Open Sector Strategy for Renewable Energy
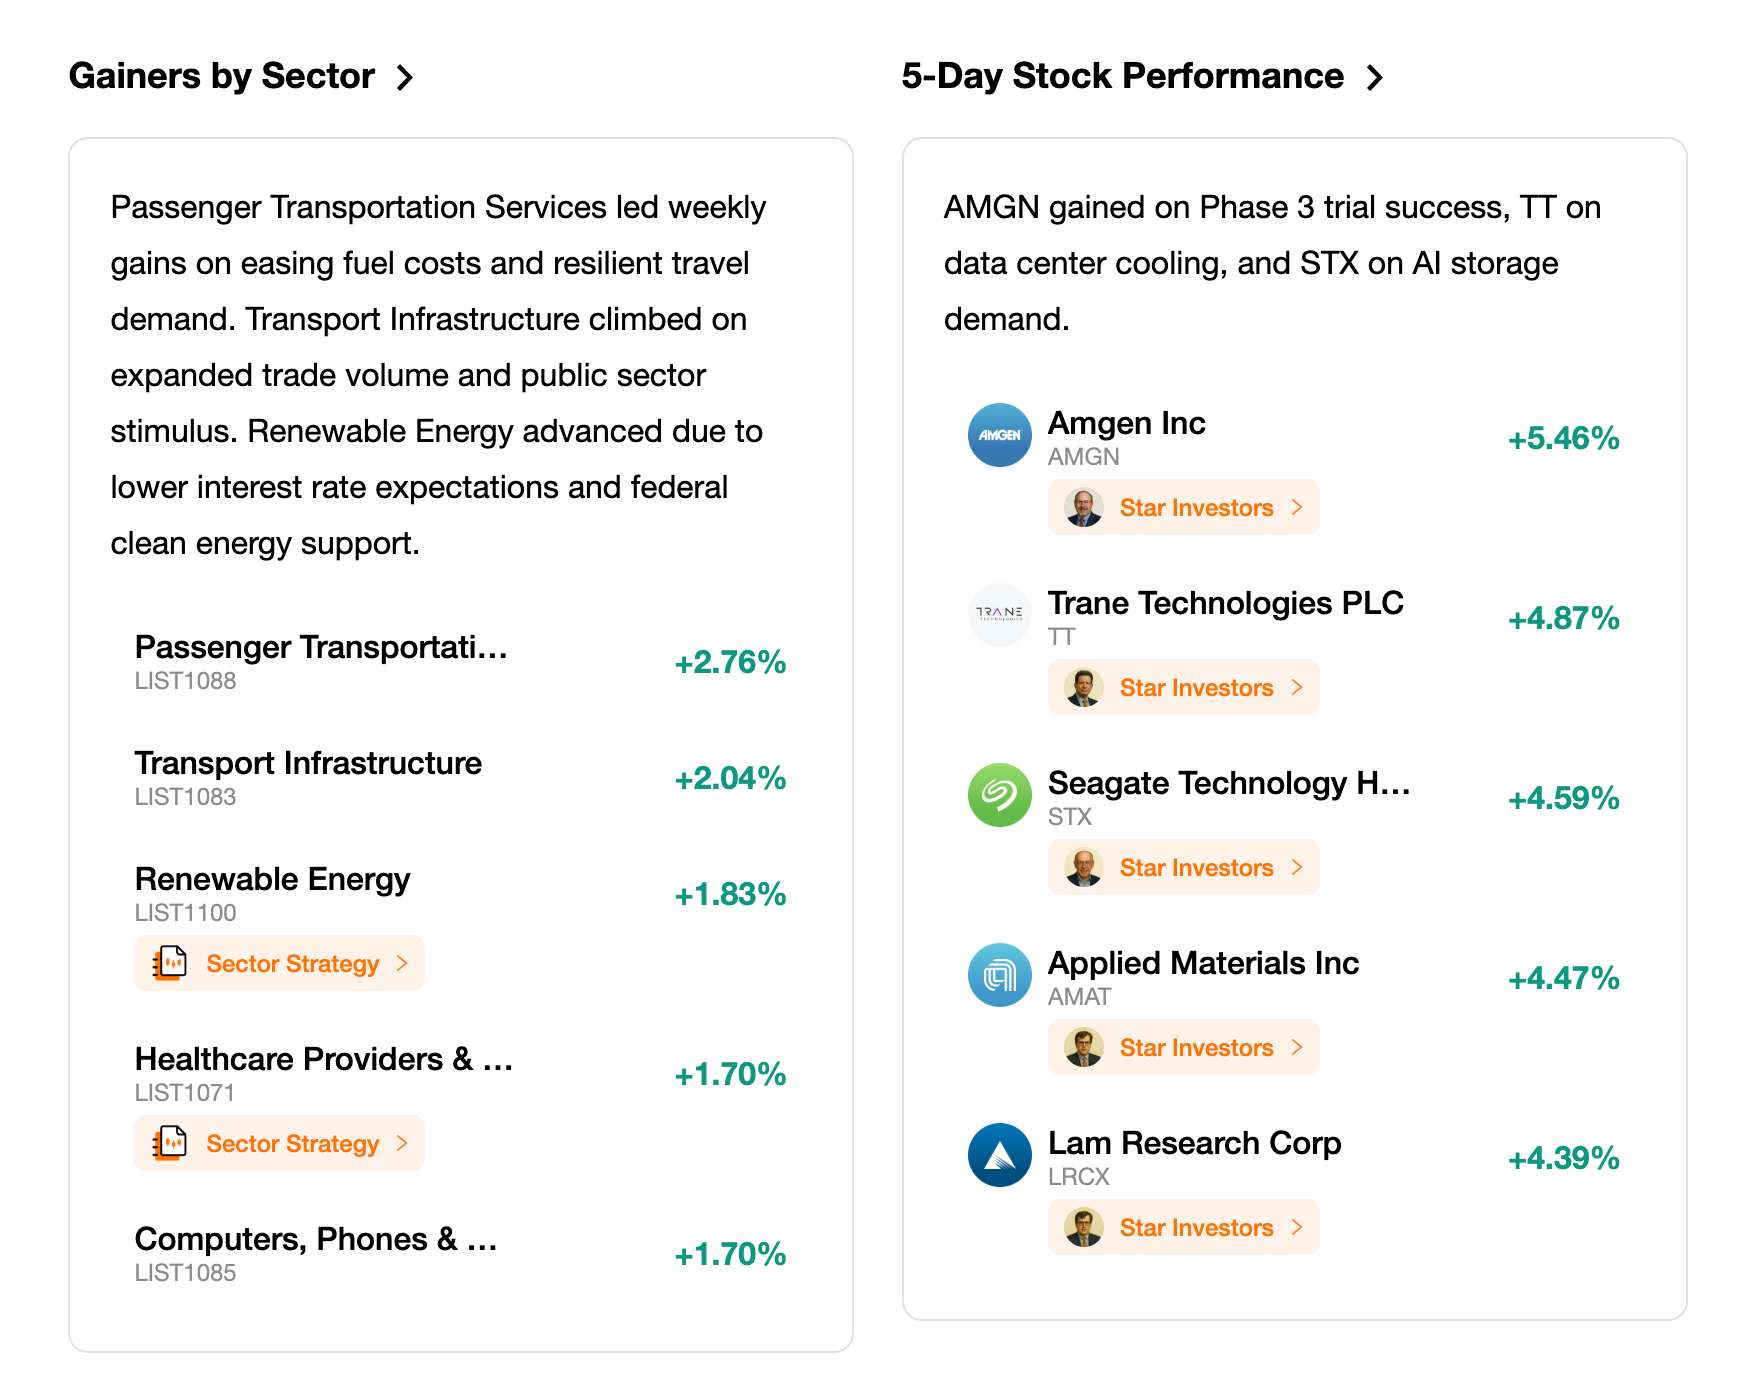 (x=280, y=963)
